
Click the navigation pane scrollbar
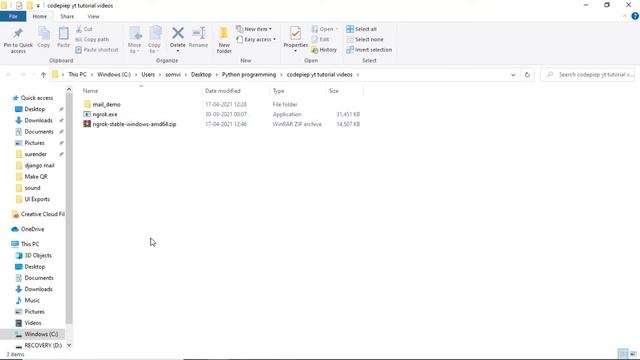[x=69, y=208]
